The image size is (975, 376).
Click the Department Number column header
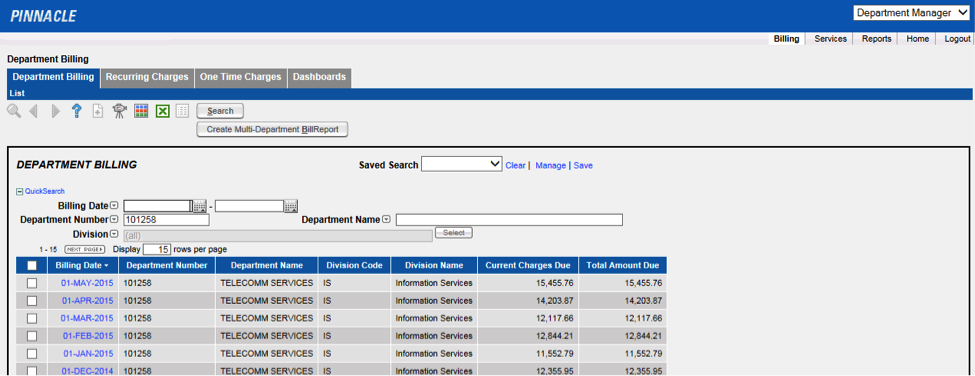167,265
